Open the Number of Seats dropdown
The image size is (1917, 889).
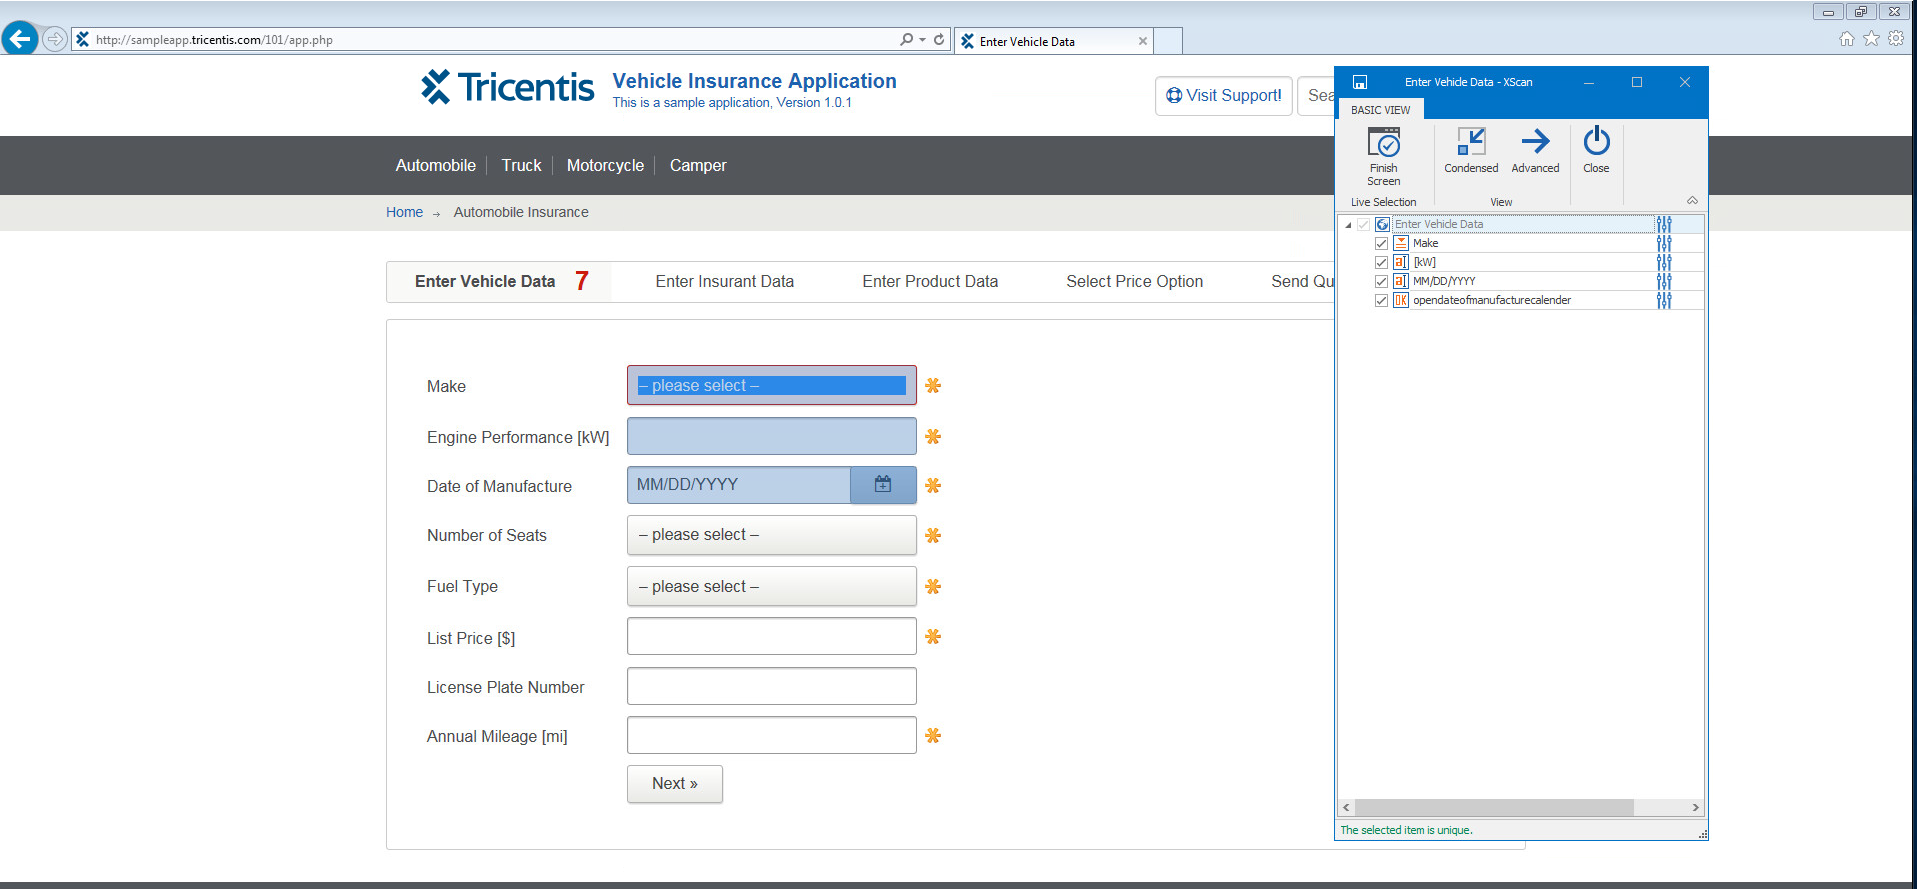point(771,535)
